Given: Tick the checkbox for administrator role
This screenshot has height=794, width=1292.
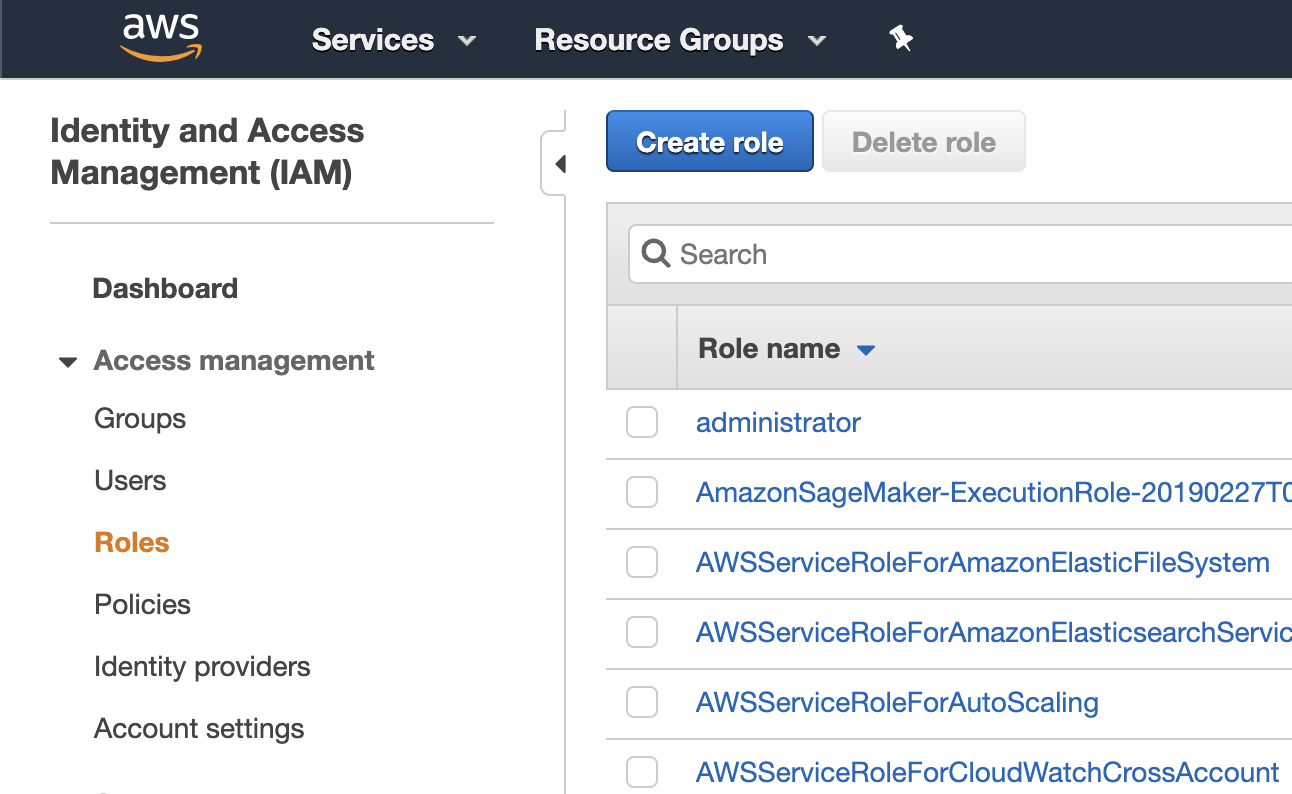Looking at the screenshot, I should click(642, 422).
